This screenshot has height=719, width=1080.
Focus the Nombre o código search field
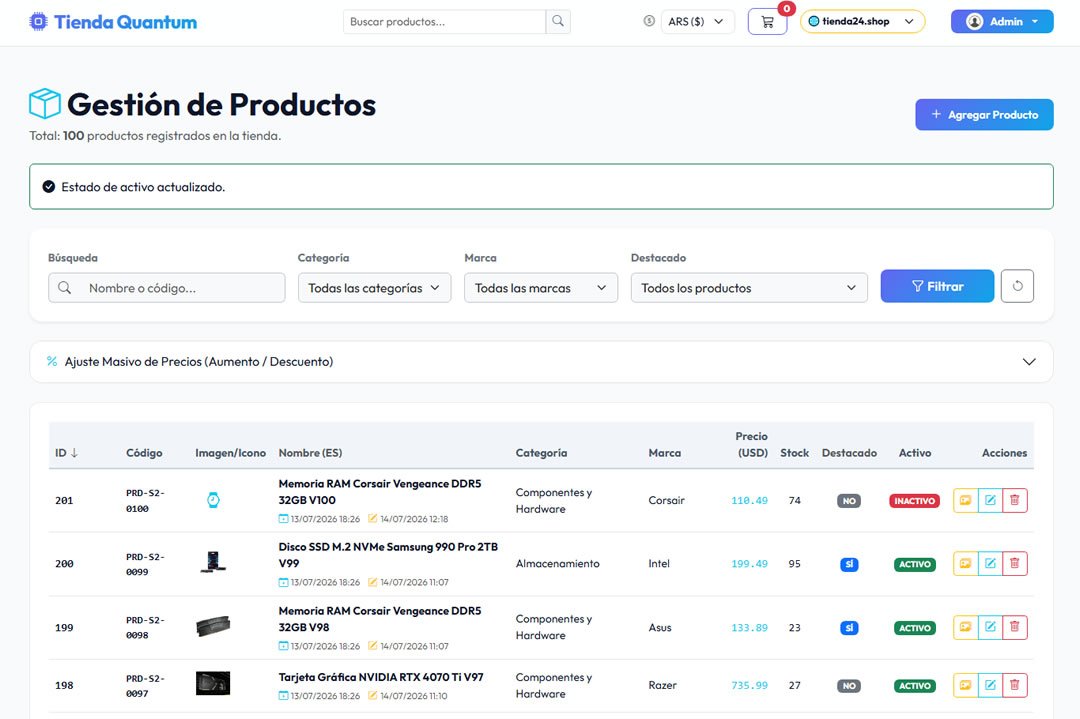point(167,288)
